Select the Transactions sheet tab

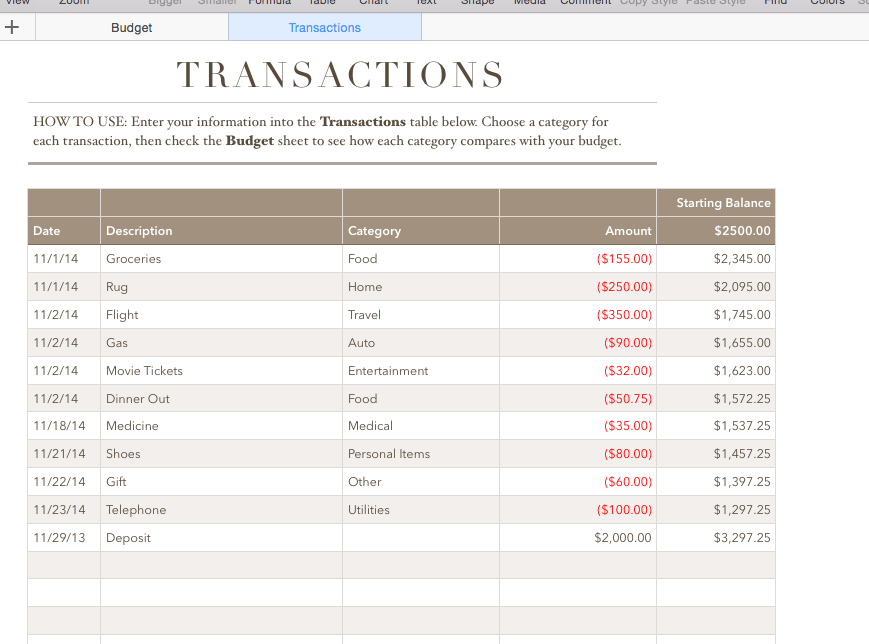[x=325, y=27]
